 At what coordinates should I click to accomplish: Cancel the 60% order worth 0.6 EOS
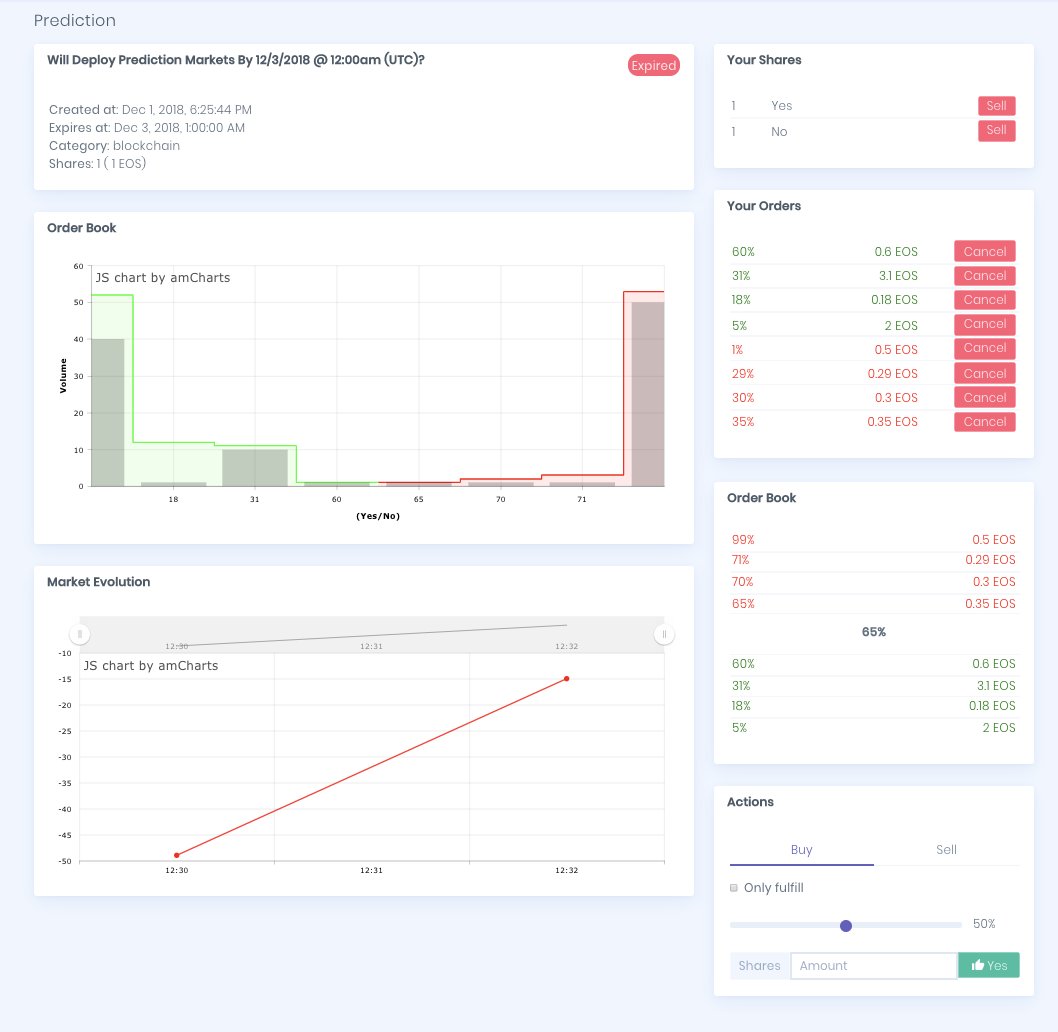tap(984, 251)
